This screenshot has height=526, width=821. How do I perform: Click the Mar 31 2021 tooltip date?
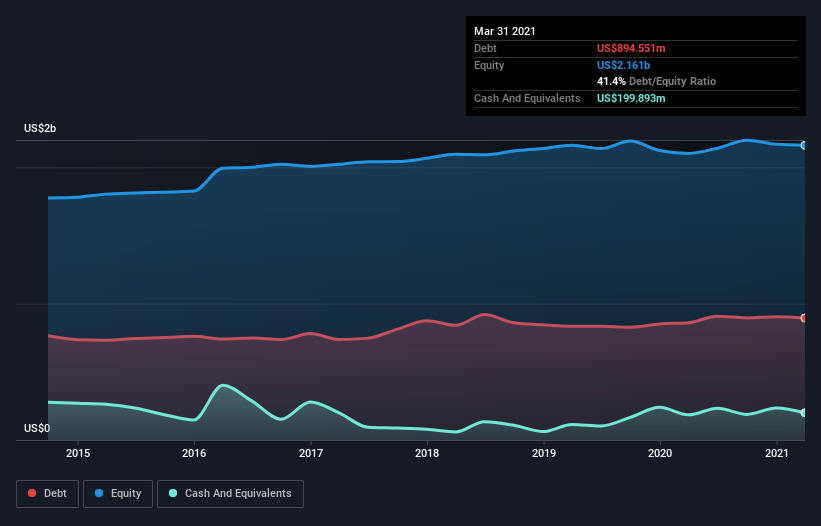pos(505,31)
